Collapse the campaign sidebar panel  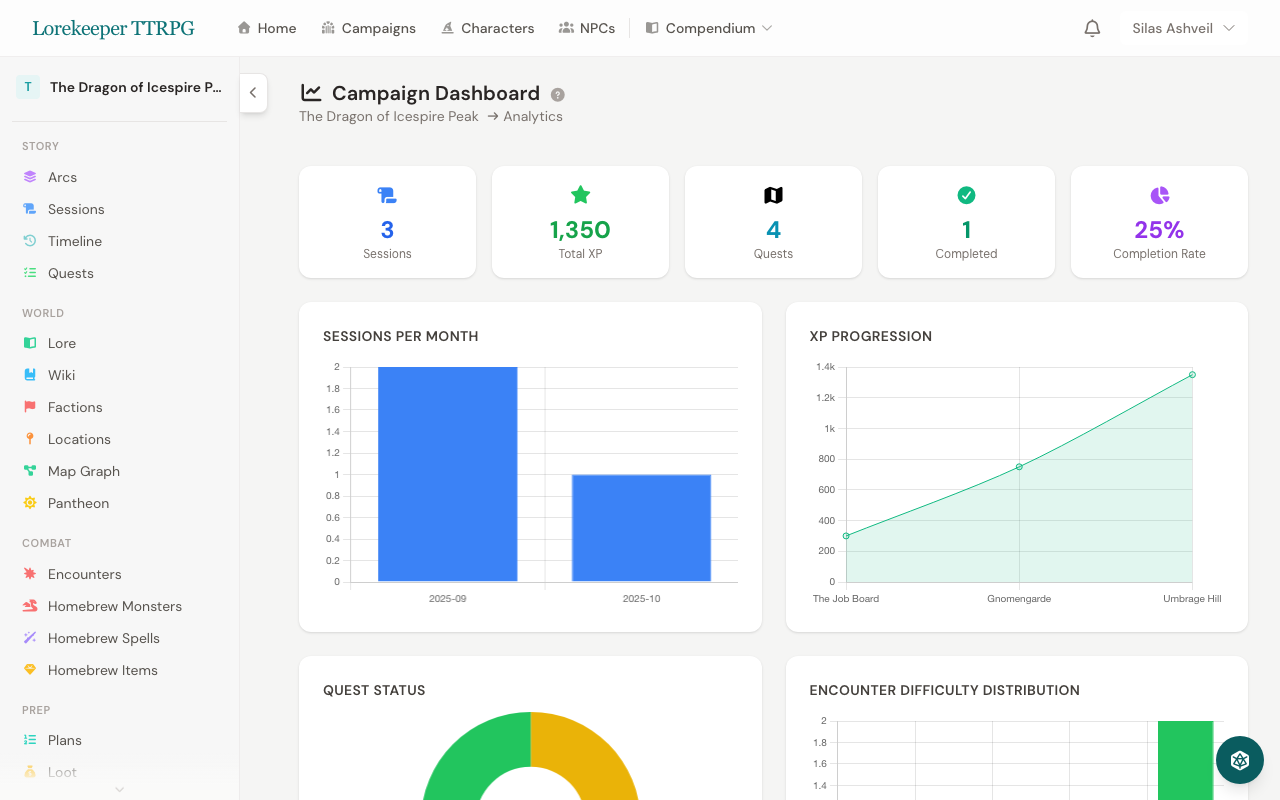point(253,93)
